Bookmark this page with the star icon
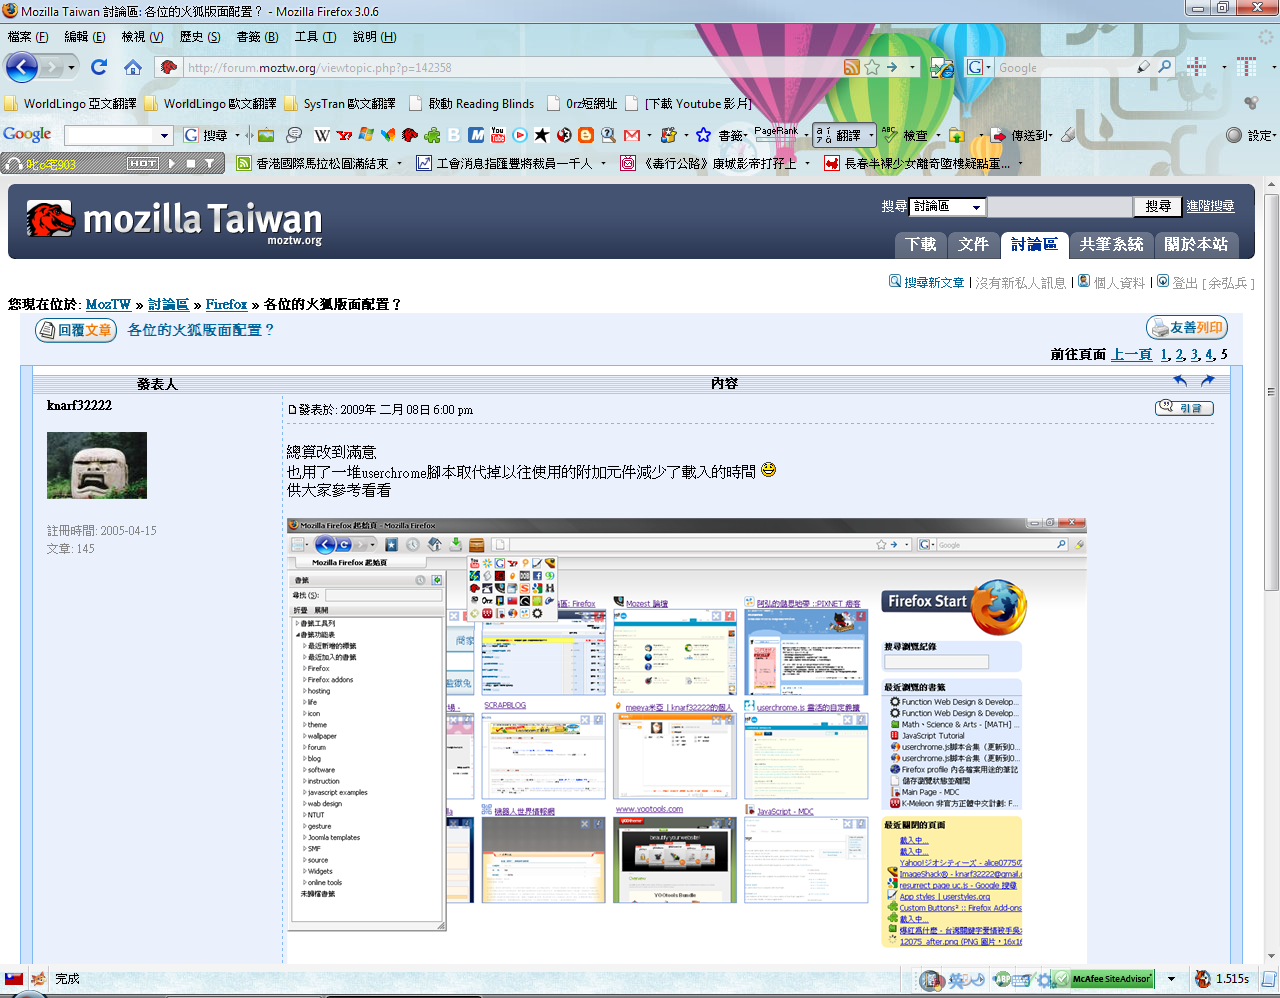 pos(872,67)
